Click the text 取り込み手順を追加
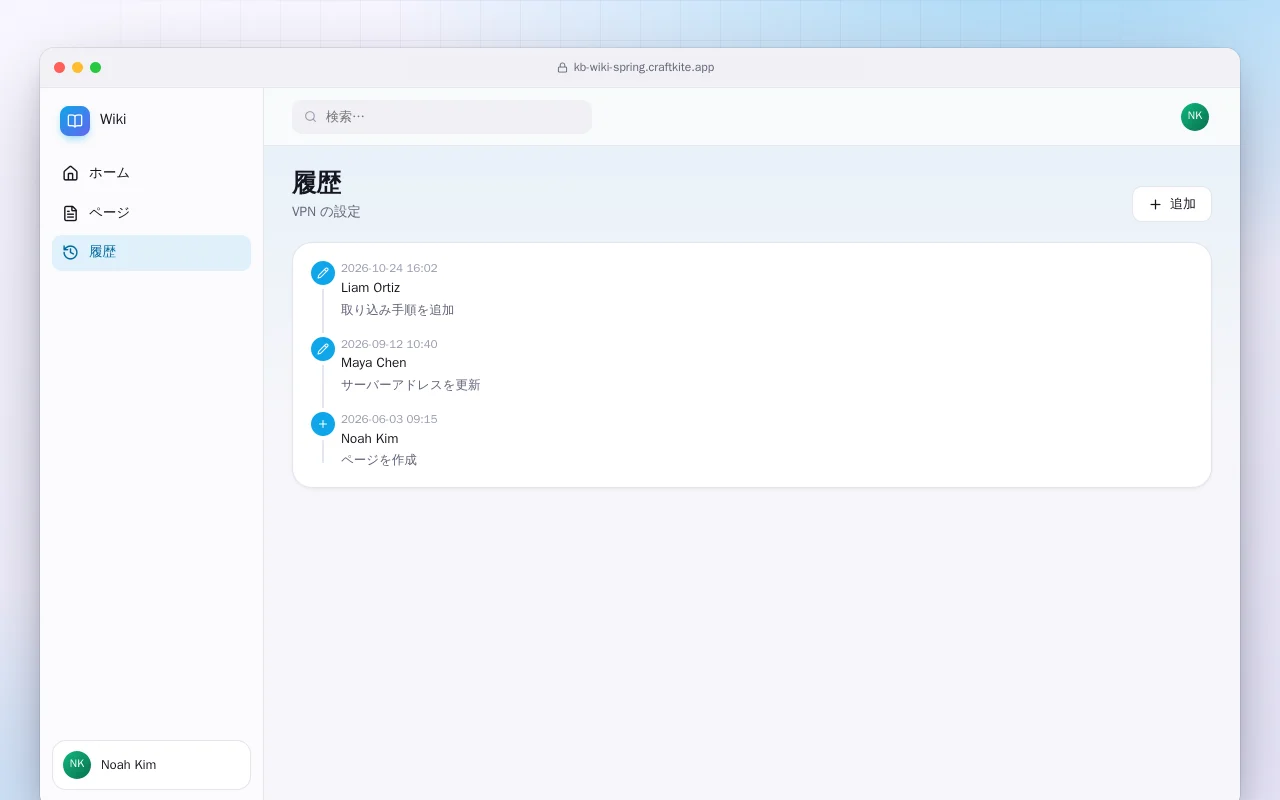This screenshot has height=800, width=1280. click(397, 310)
